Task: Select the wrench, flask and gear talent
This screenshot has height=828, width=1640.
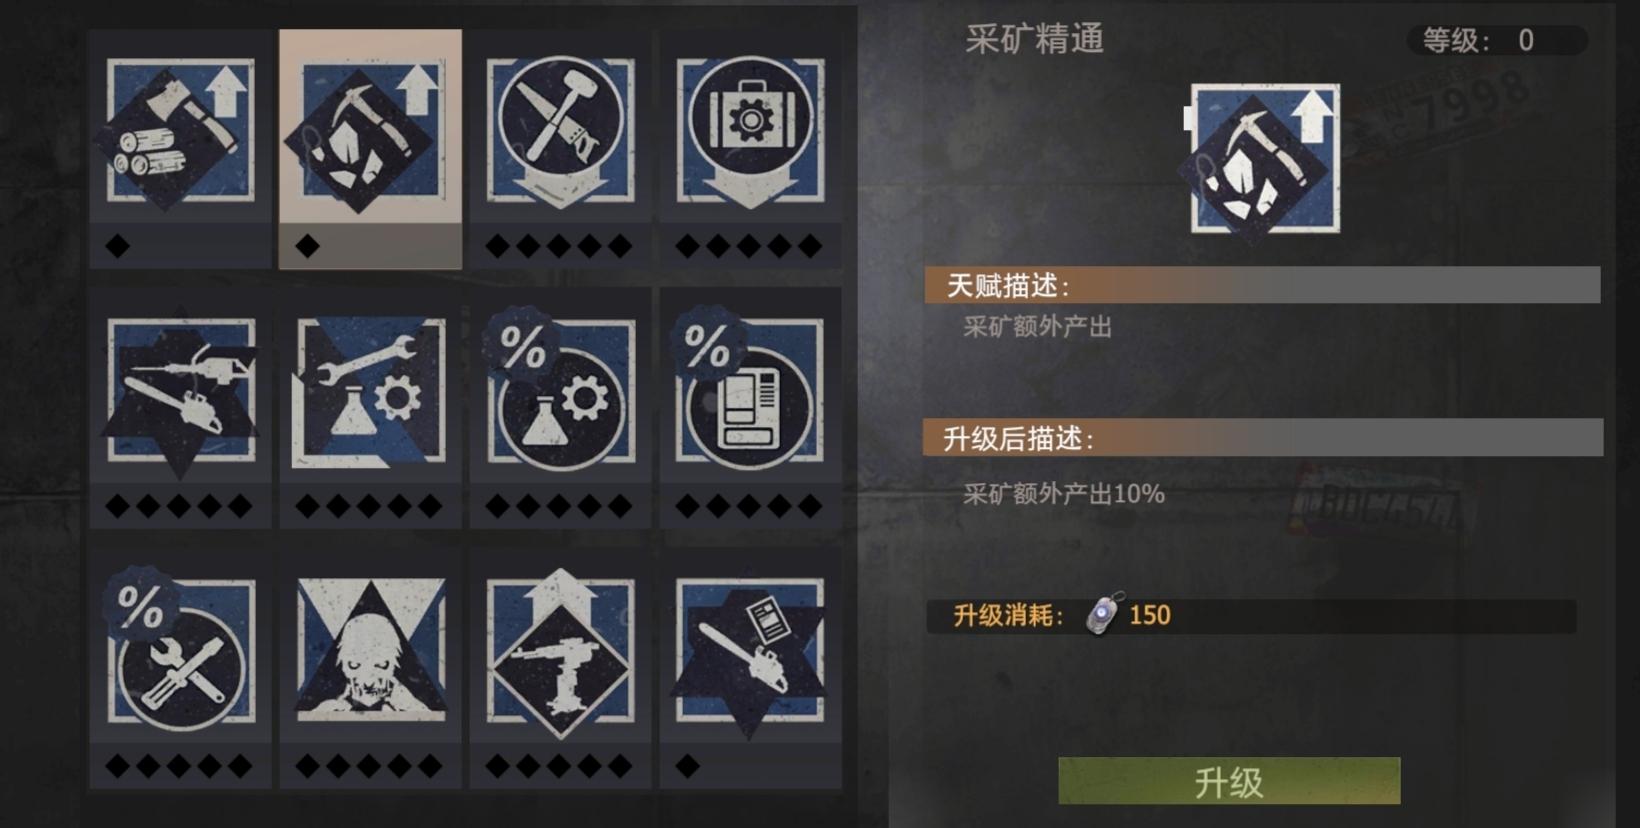Action: click(x=370, y=392)
